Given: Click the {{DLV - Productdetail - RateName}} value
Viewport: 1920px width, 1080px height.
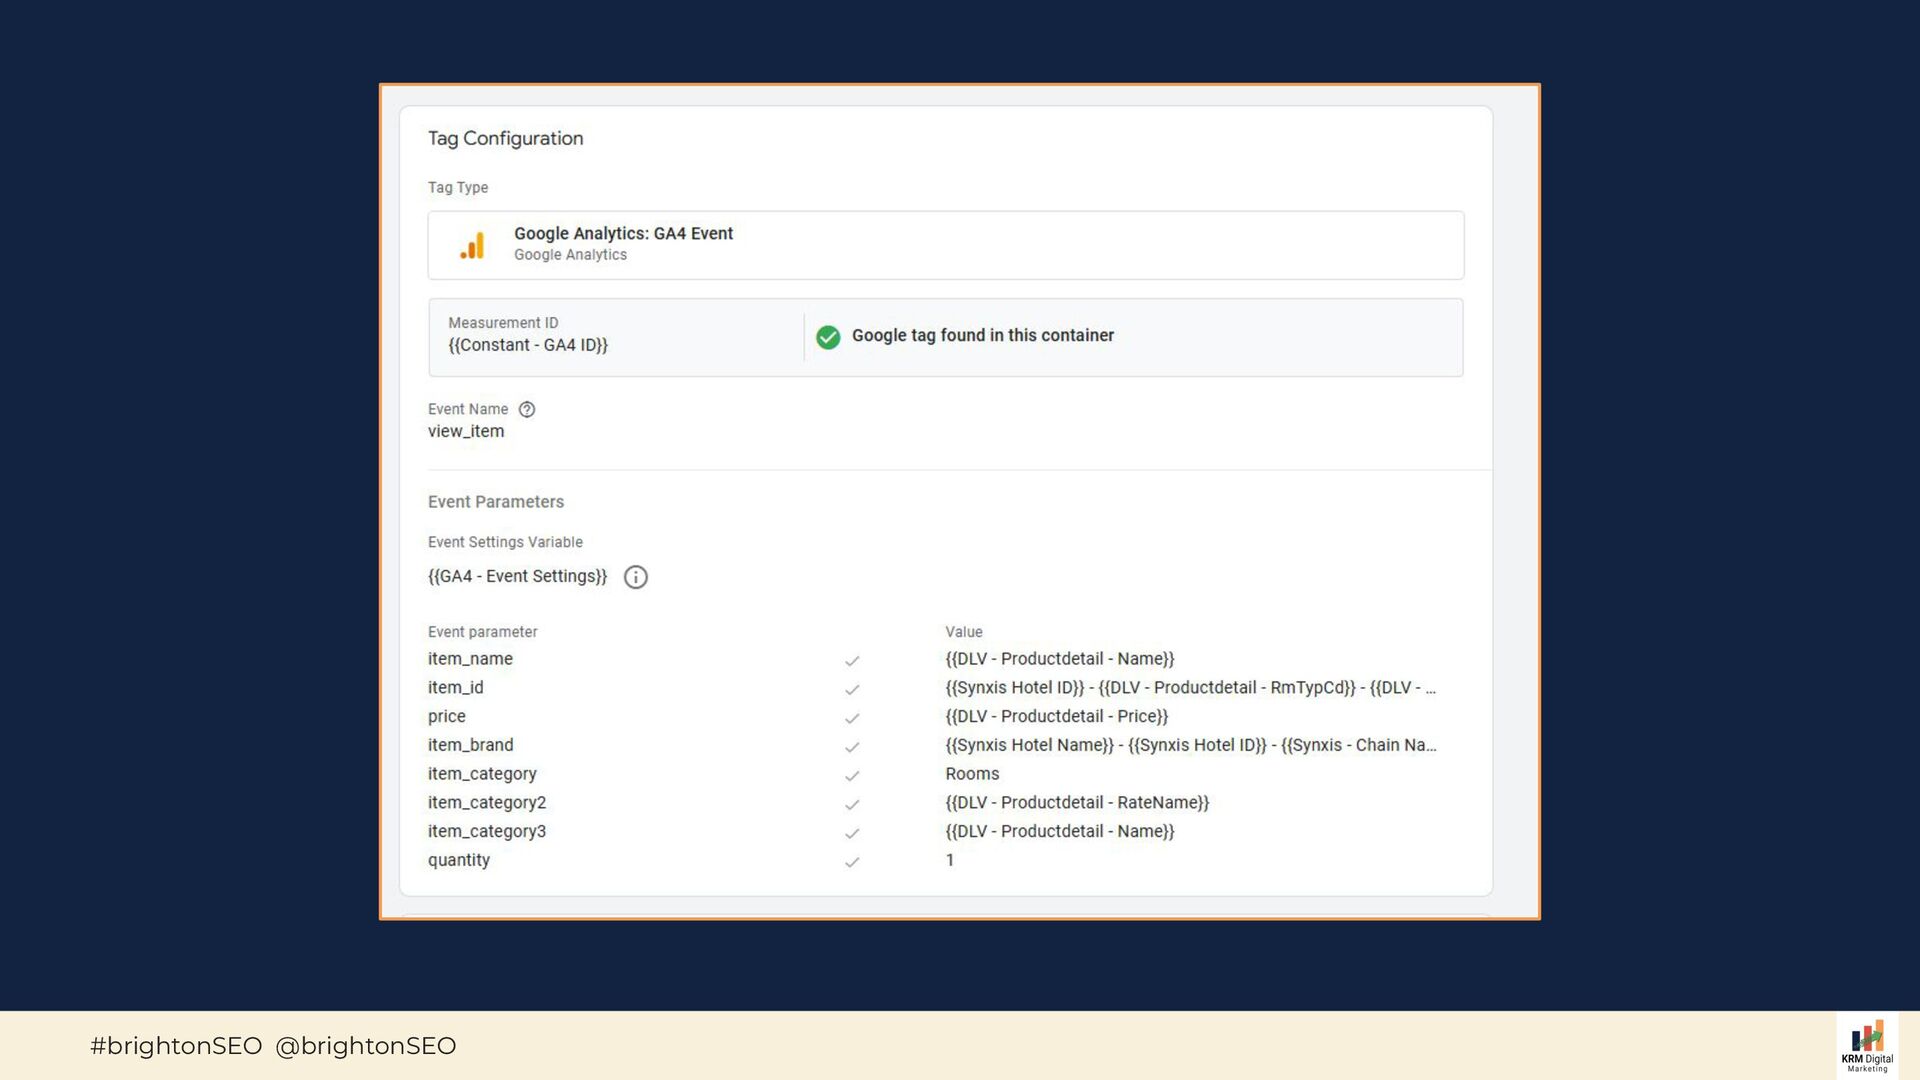Looking at the screenshot, I should 1077,803.
